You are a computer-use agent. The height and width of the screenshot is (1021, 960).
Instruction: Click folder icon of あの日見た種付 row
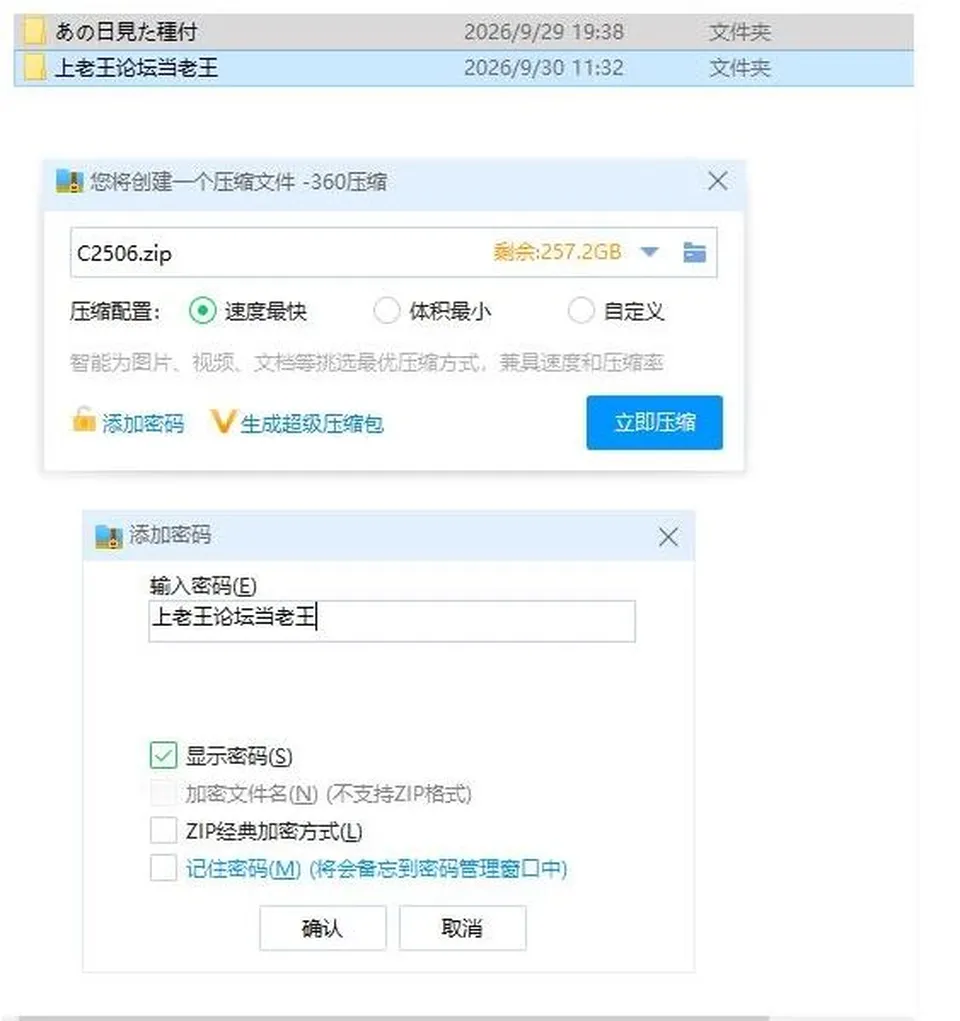tap(35, 31)
